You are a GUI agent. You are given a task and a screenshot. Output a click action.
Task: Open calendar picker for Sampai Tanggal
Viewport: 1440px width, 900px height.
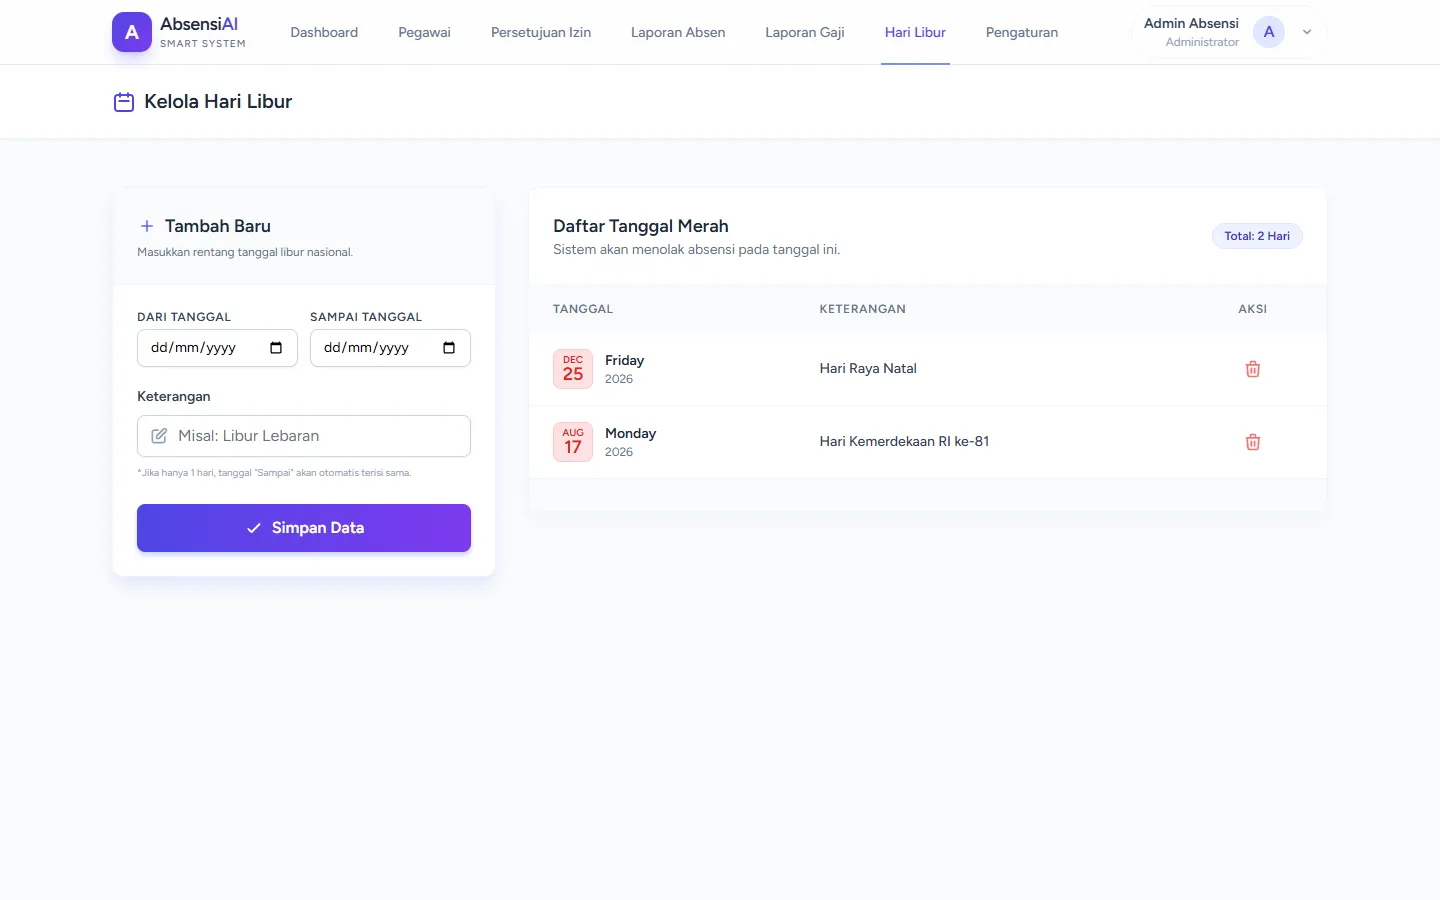coord(449,348)
